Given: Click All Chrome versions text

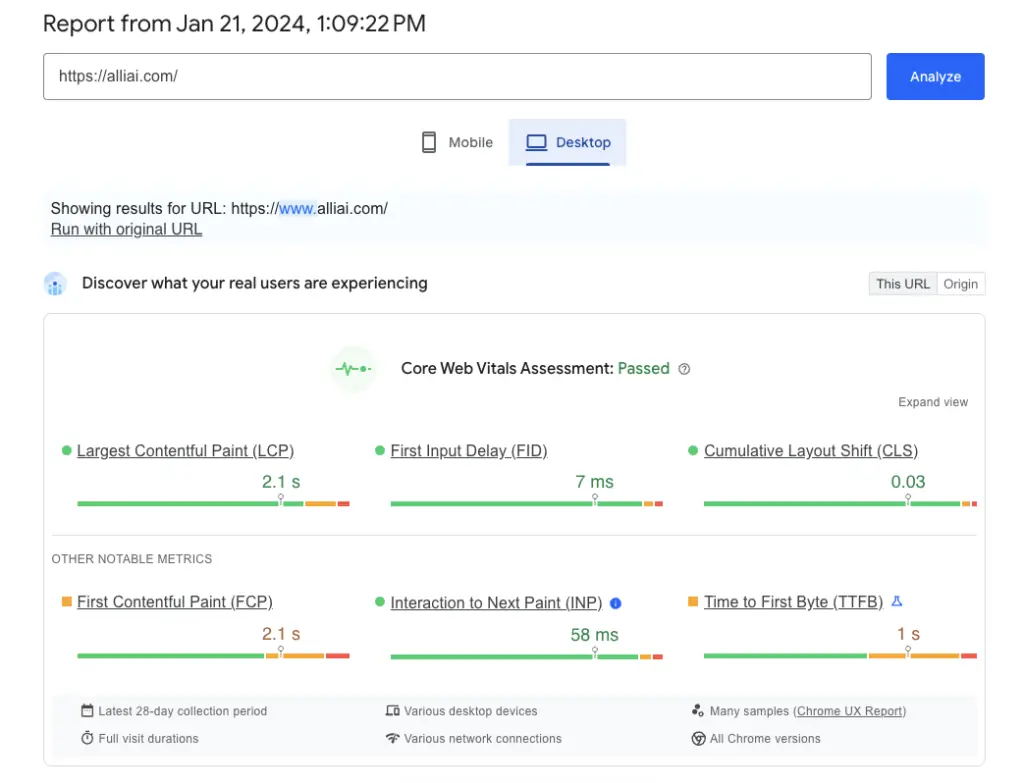Looking at the screenshot, I should coord(765,739).
